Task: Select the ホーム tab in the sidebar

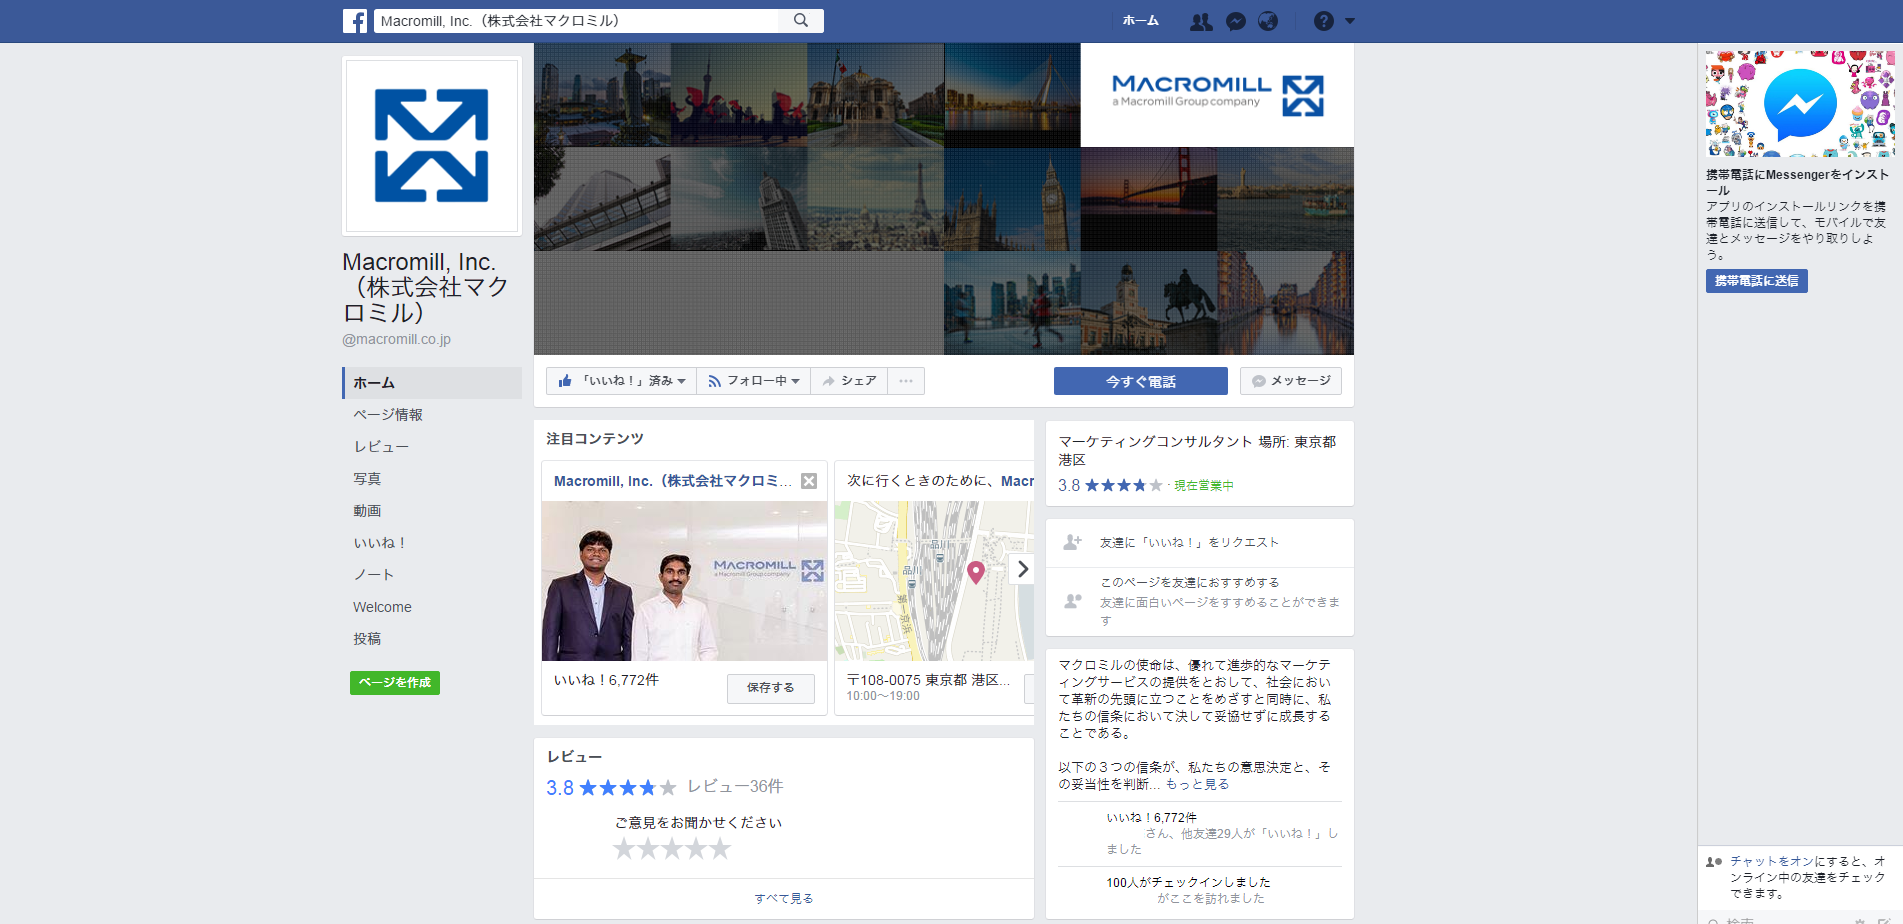Action: (432, 383)
